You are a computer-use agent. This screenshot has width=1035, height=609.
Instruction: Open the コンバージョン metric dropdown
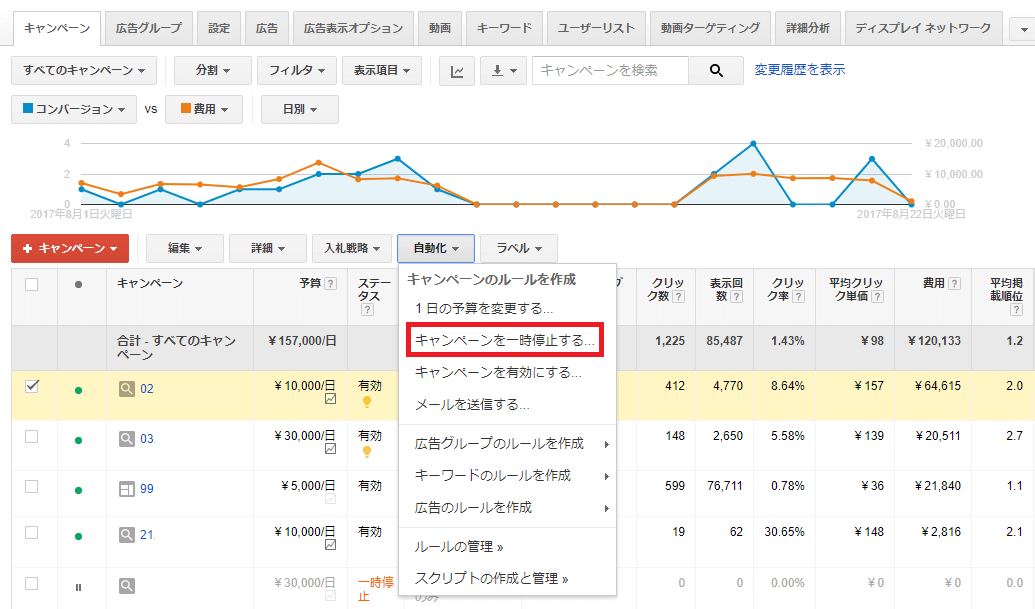pos(74,110)
